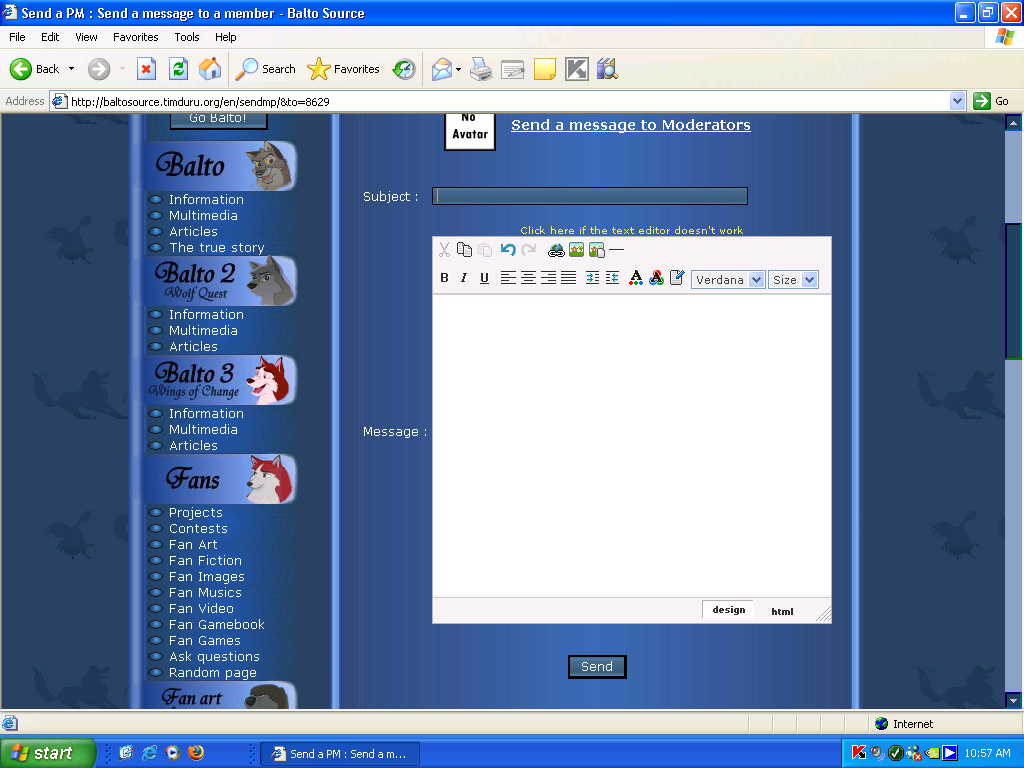Open the Size dropdown
This screenshot has width=1024, height=768.
[x=793, y=280]
